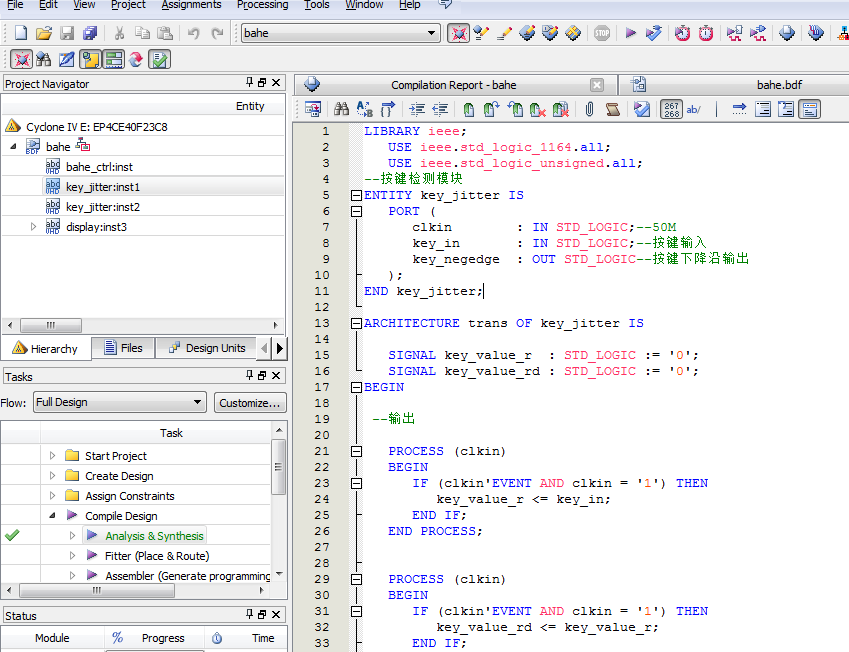Click the Save file icon
Viewport: 849px width, 652px height.
pyautogui.click(x=67, y=33)
